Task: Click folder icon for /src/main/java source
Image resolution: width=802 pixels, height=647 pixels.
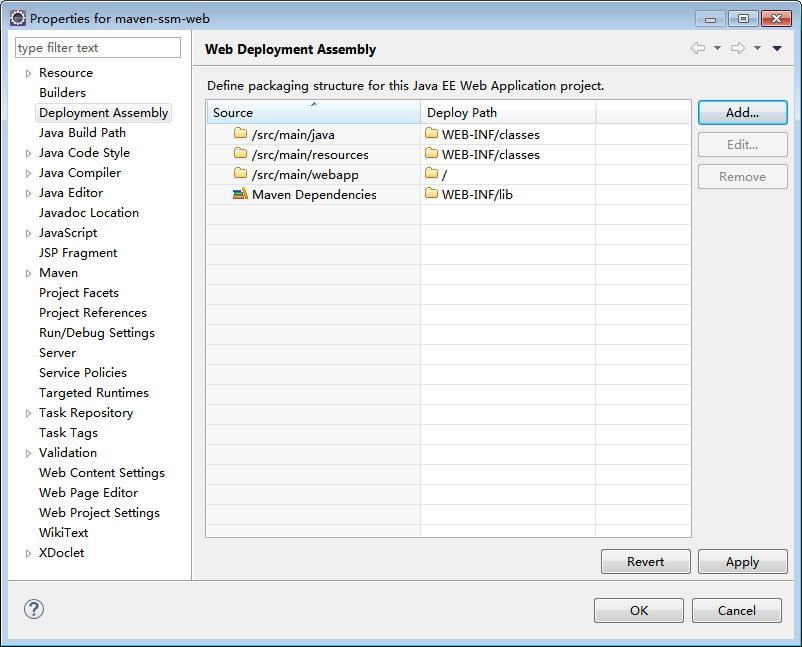Action: [x=240, y=133]
